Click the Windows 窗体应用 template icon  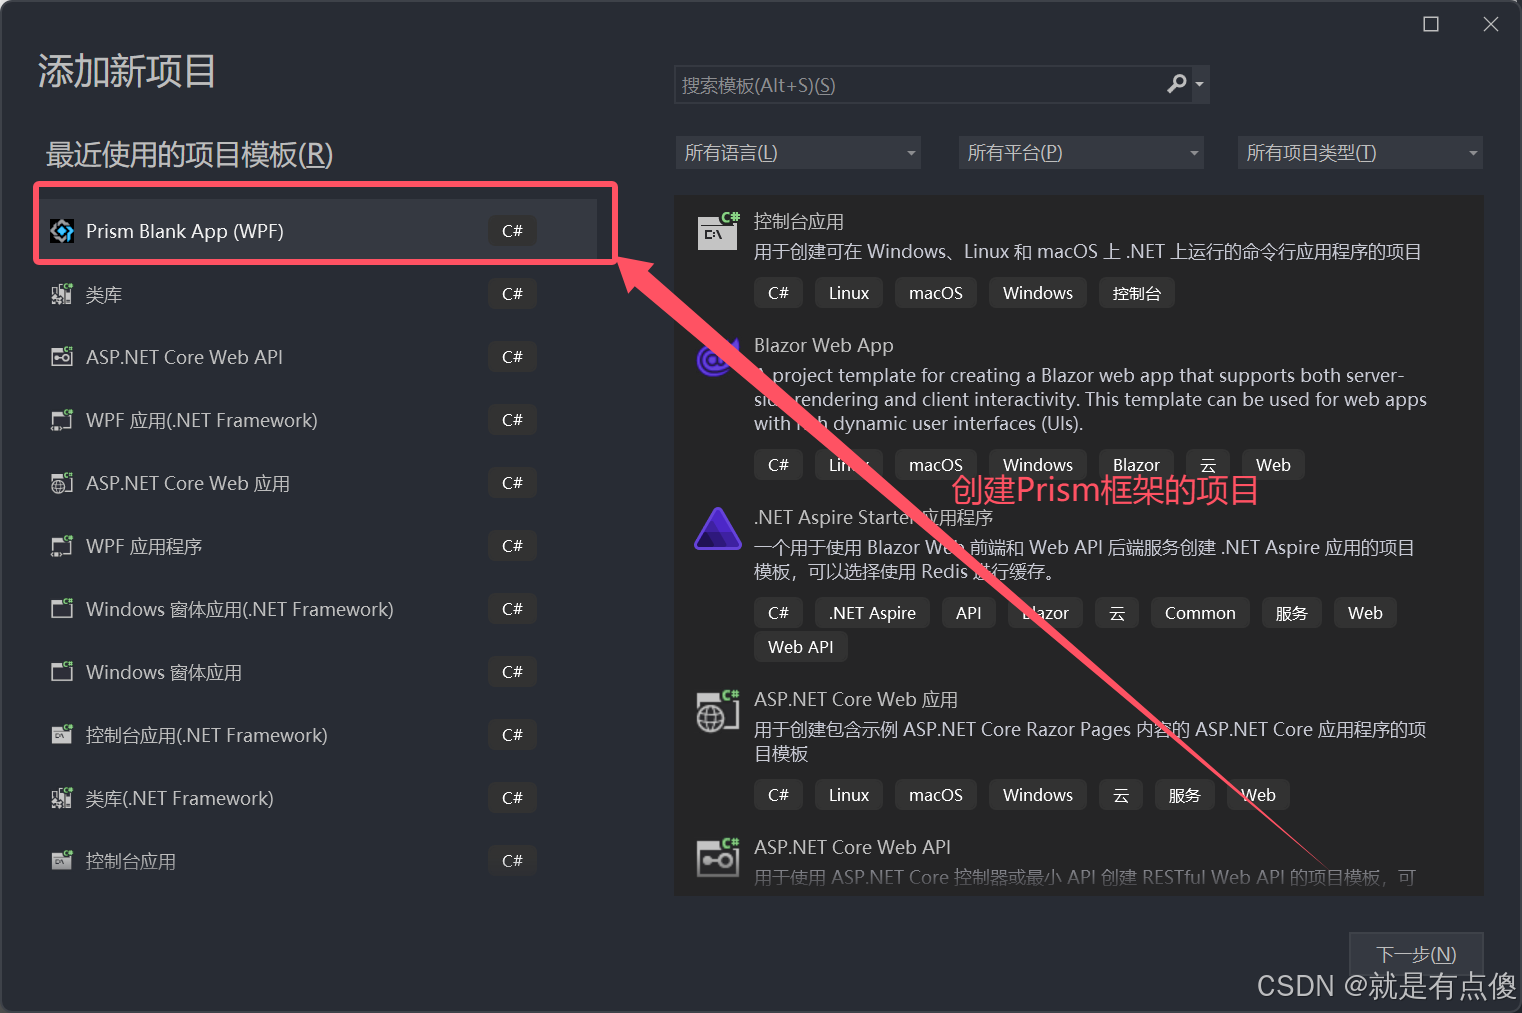[x=62, y=672]
